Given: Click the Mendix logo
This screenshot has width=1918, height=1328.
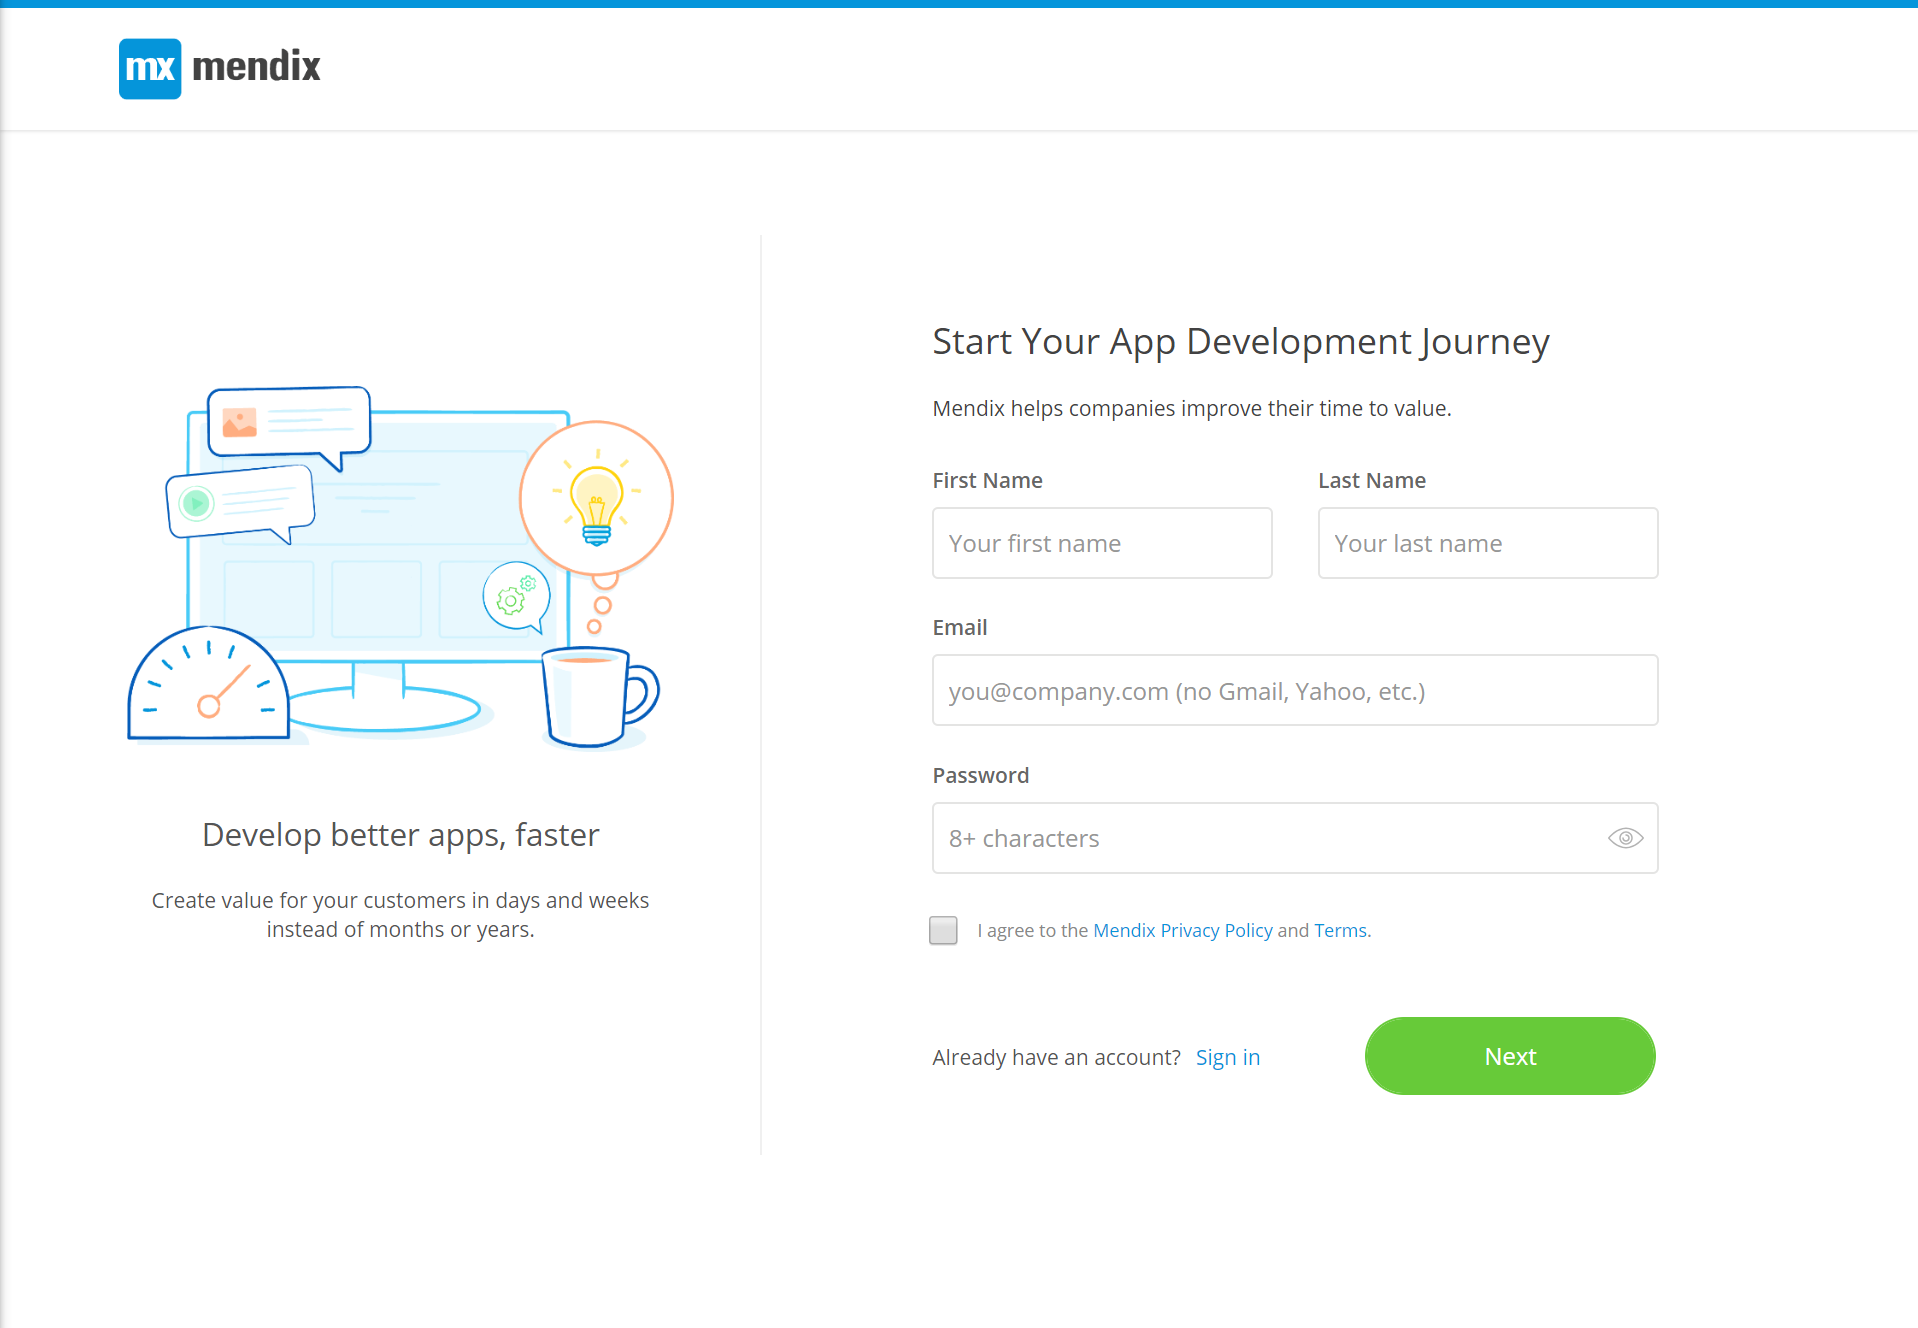Looking at the screenshot, I should point(220,68).
